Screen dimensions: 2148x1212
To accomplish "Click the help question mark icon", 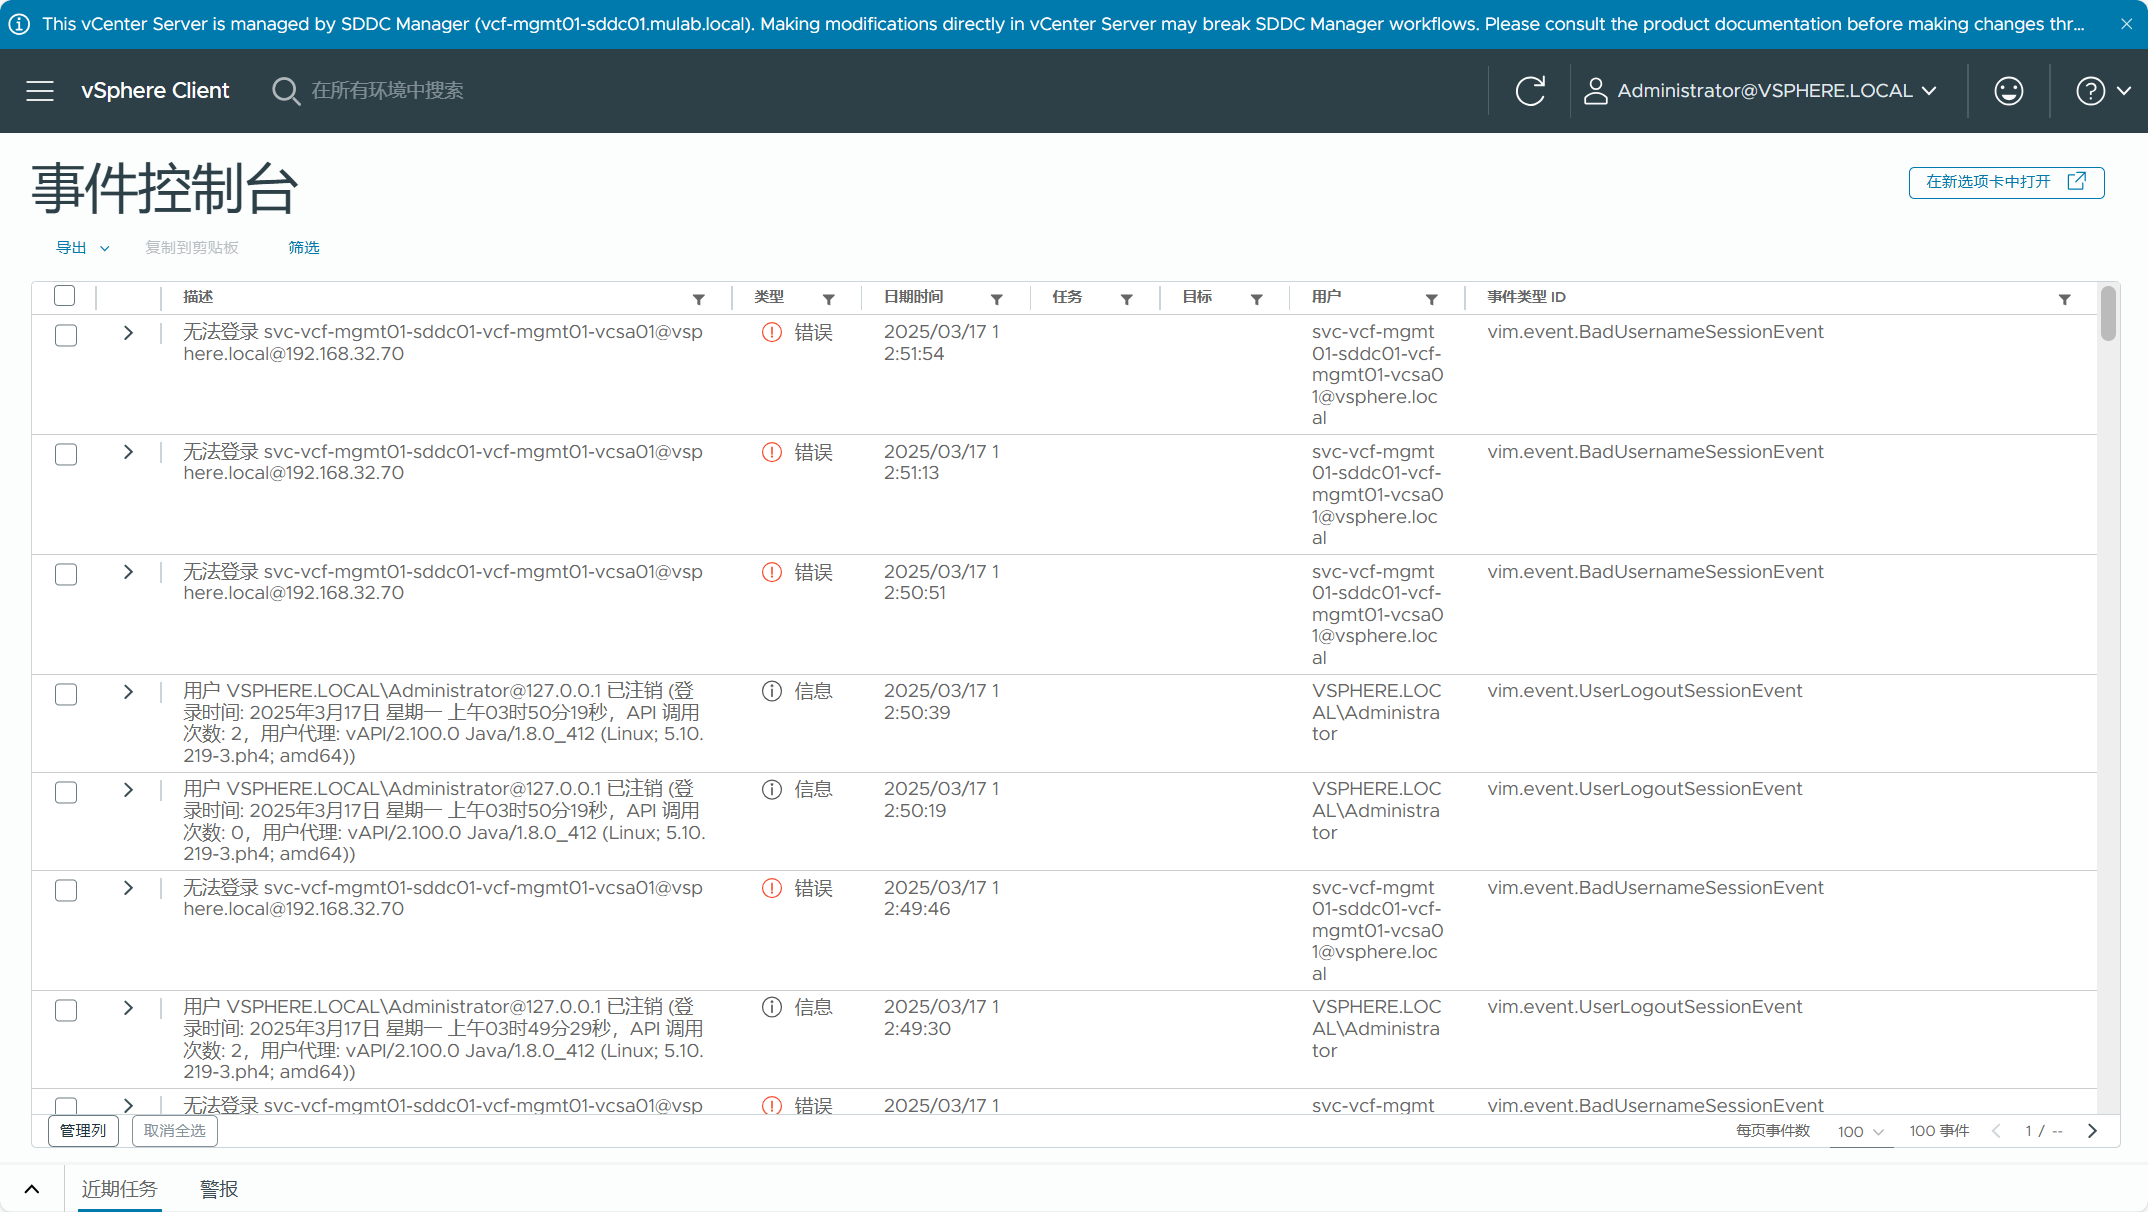I will tap(2090, 91).
